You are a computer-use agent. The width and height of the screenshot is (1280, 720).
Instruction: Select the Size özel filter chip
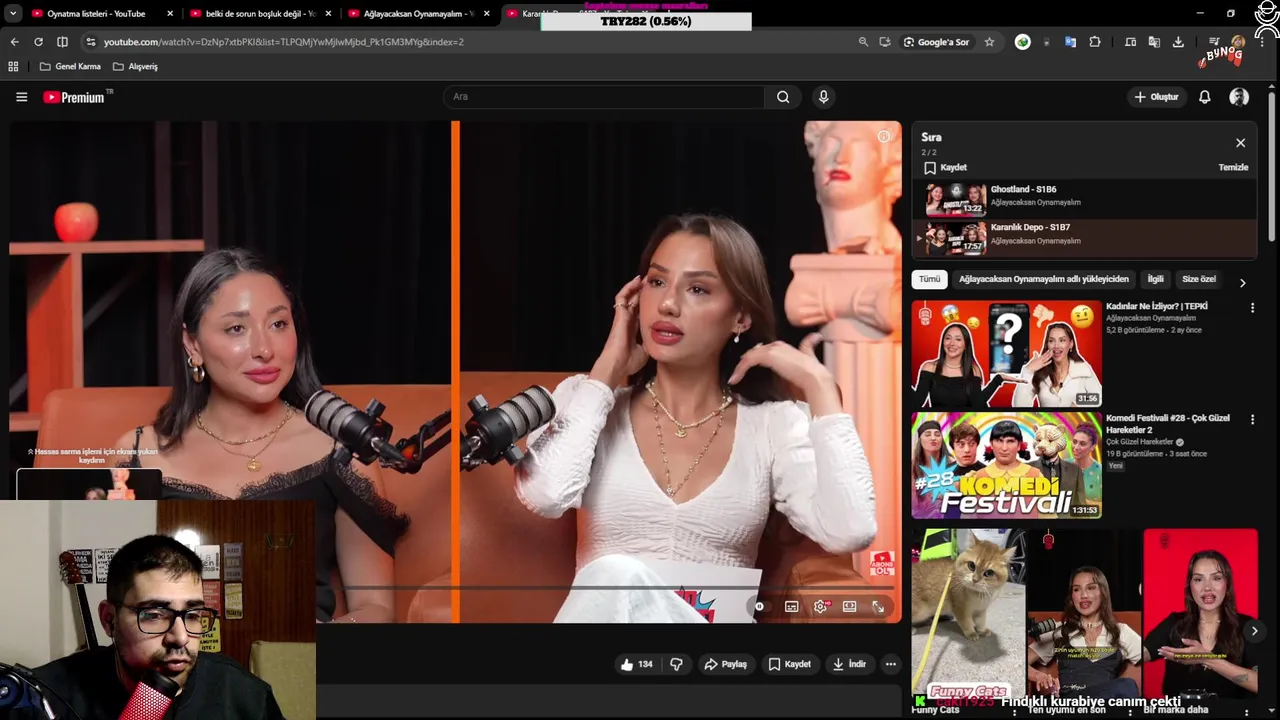(x=1199, y=279)
